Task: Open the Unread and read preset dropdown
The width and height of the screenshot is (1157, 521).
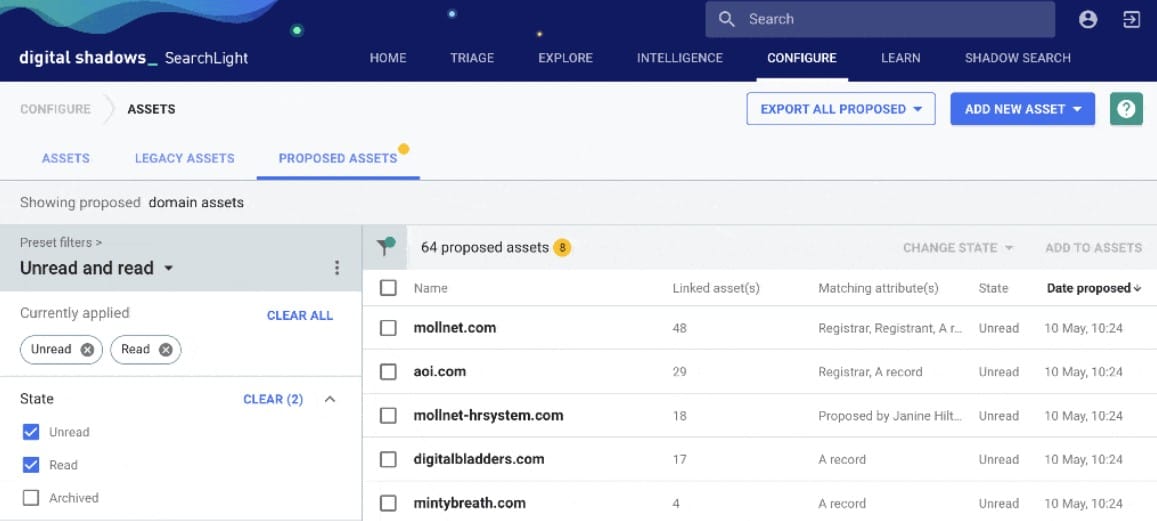Action: (x=97, y=268)
